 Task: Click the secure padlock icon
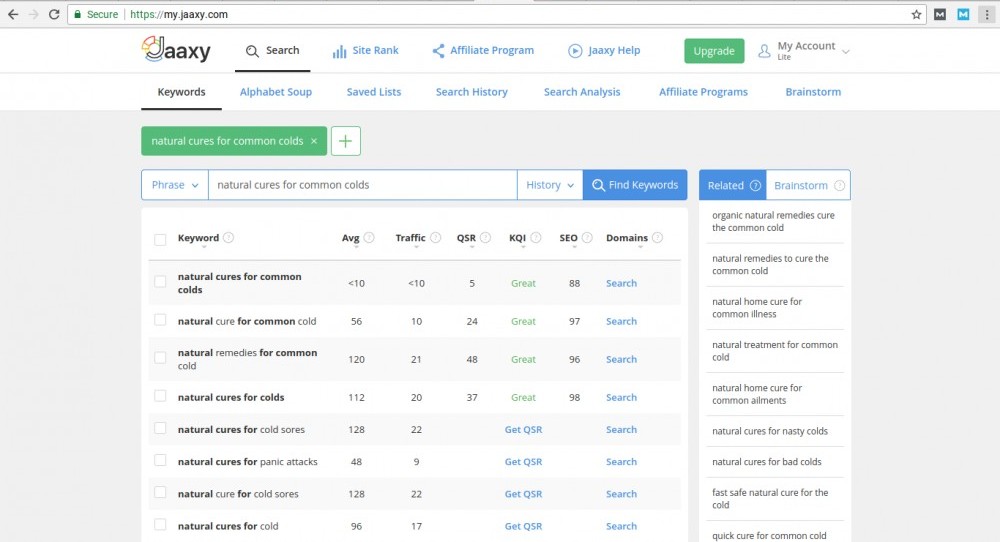(x=77, y=14)
